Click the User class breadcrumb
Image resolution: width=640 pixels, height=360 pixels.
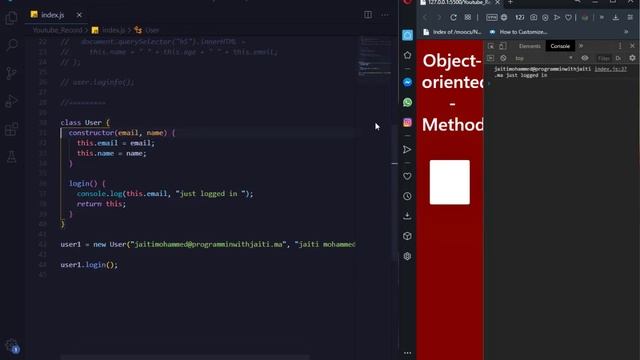point(147,30)
